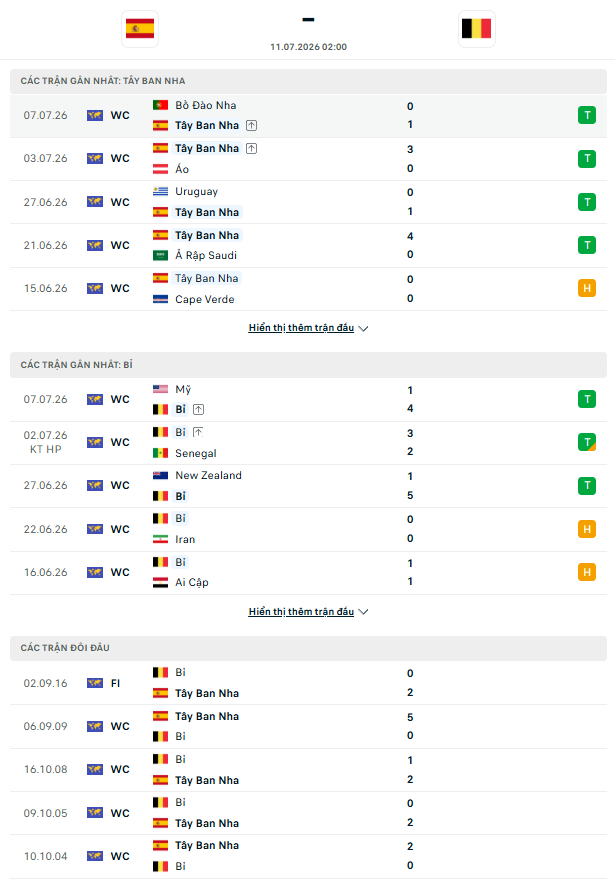Click the orange H badge for Cape Verde match
Image resolution: width=615 pixels, height=880 pixels.
coord(587,288)
